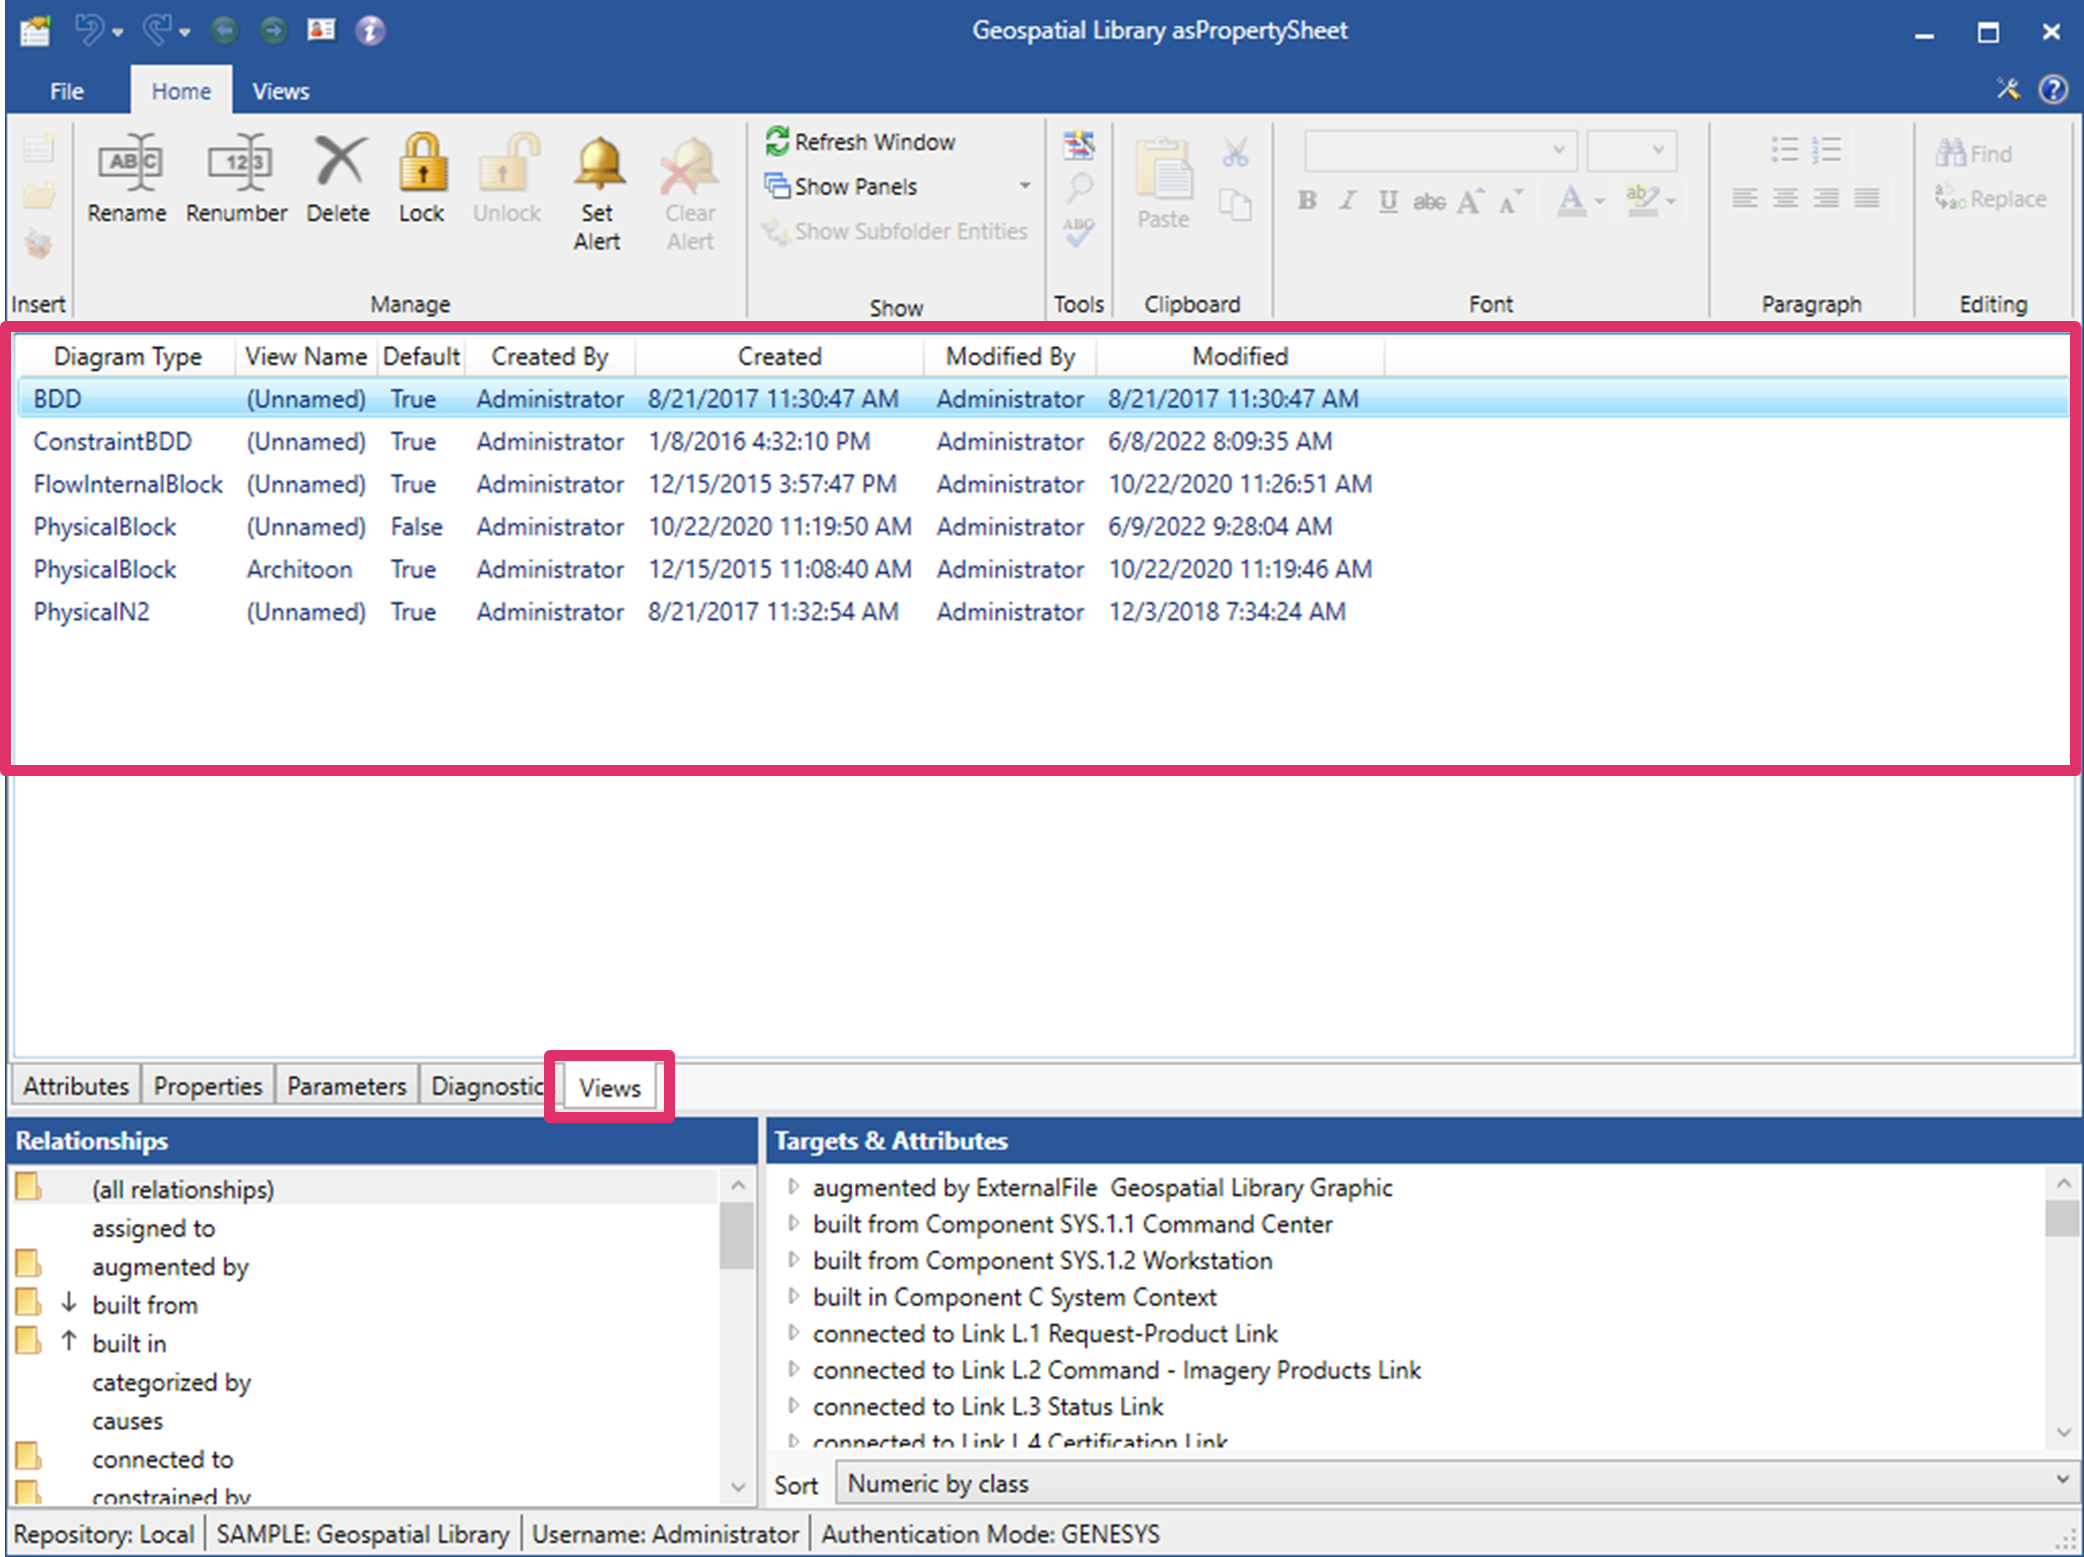
Task: Click the Delete X icon
Action: point(338,162)
